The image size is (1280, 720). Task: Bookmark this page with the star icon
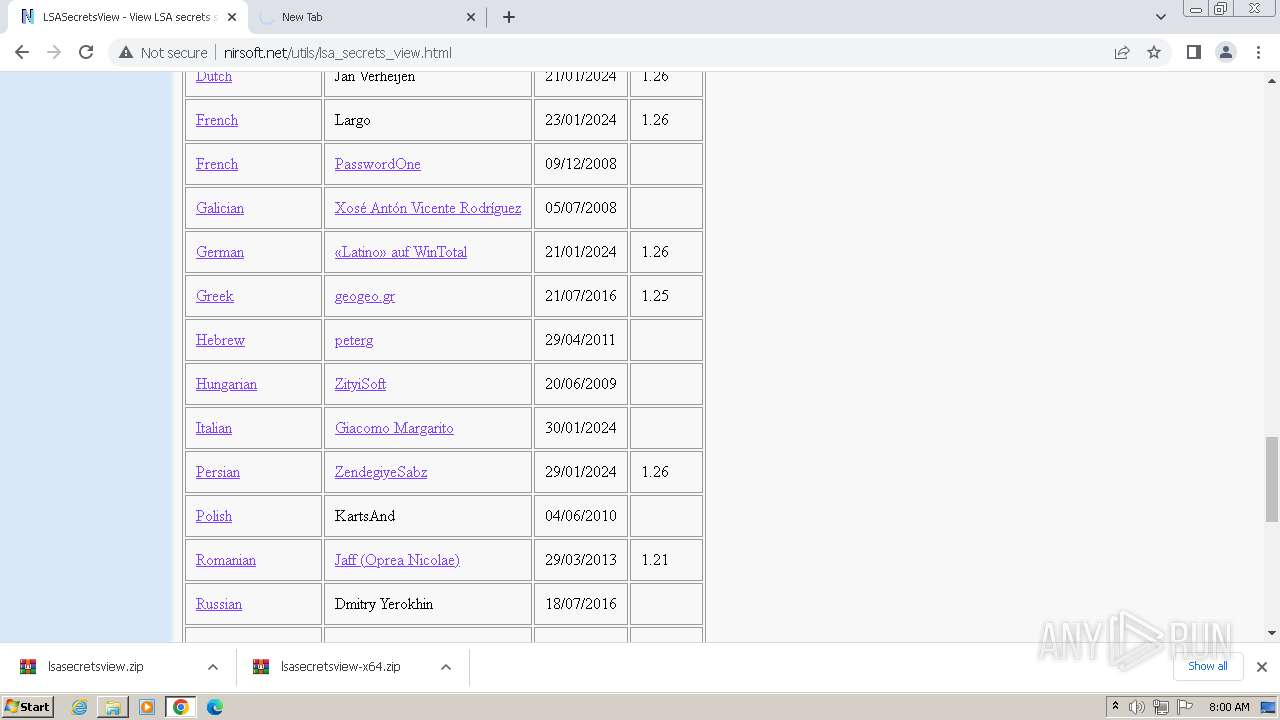pyautogui.click(x=1154, y=53)
